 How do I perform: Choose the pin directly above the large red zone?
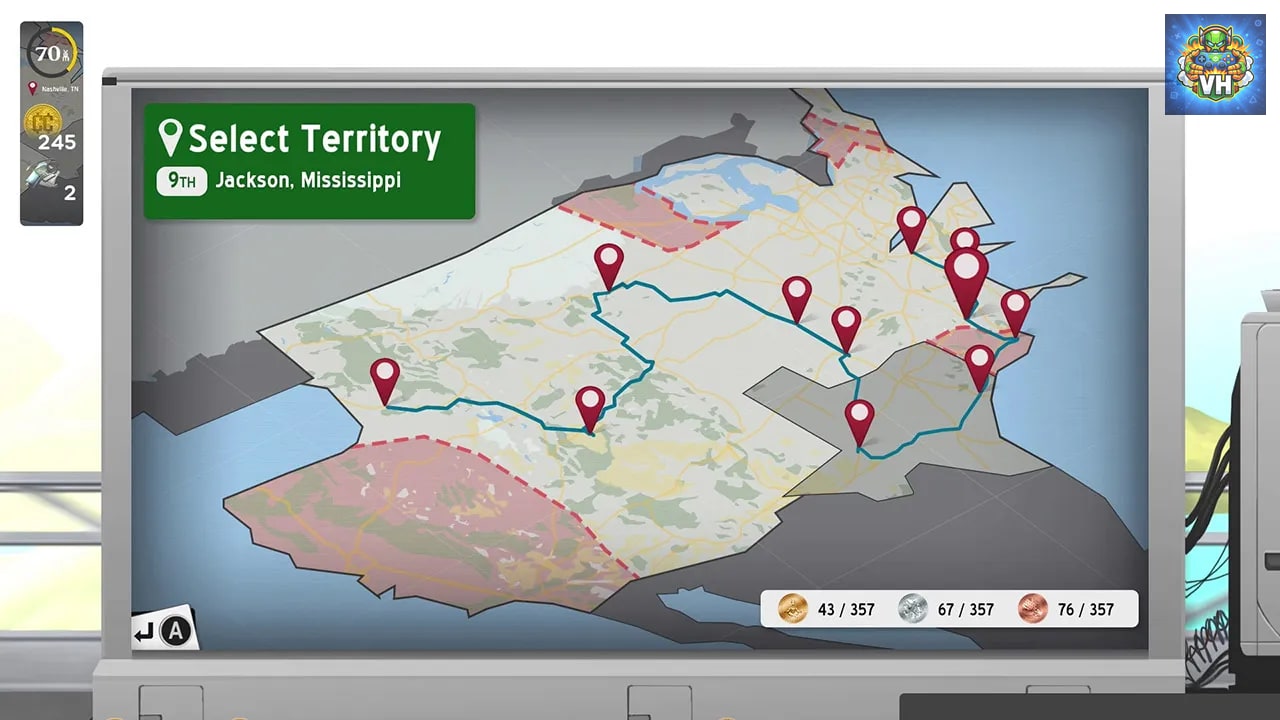point(590,409)
